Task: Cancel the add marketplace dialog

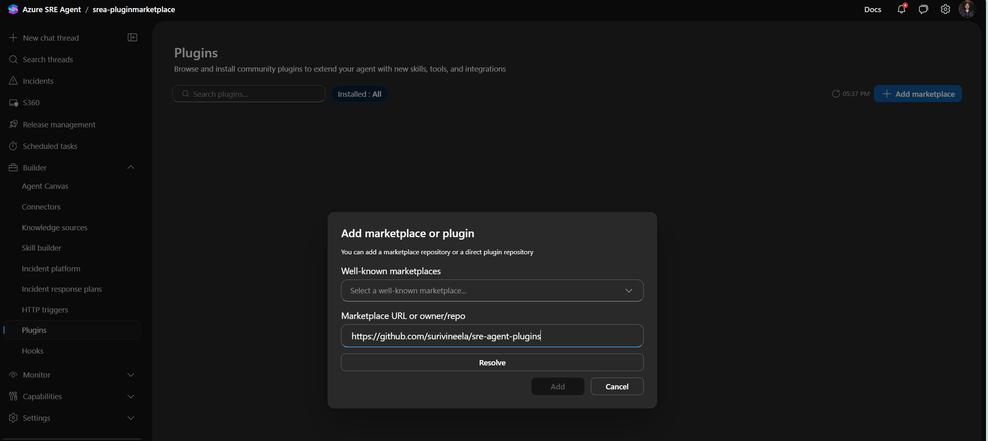Action: [617, 386]
